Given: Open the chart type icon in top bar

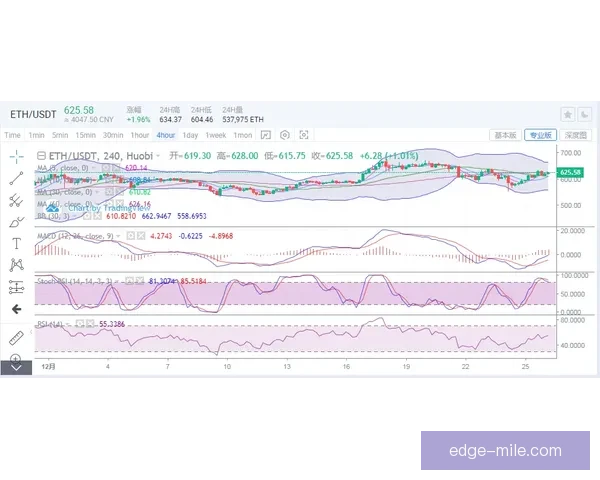Looking at the screenshot, I should coord(266,135).
